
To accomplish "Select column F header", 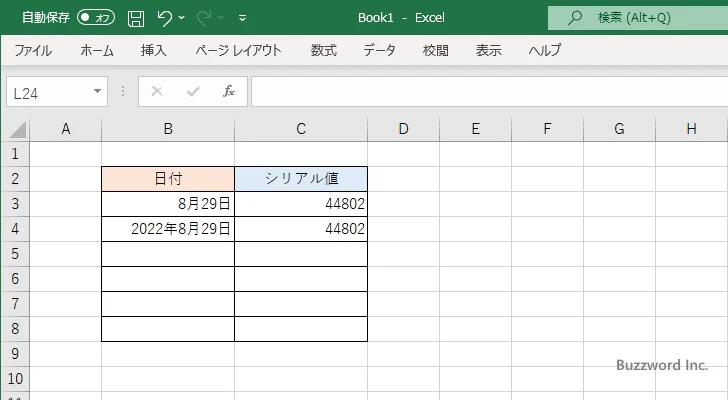I will click(547, 129).
